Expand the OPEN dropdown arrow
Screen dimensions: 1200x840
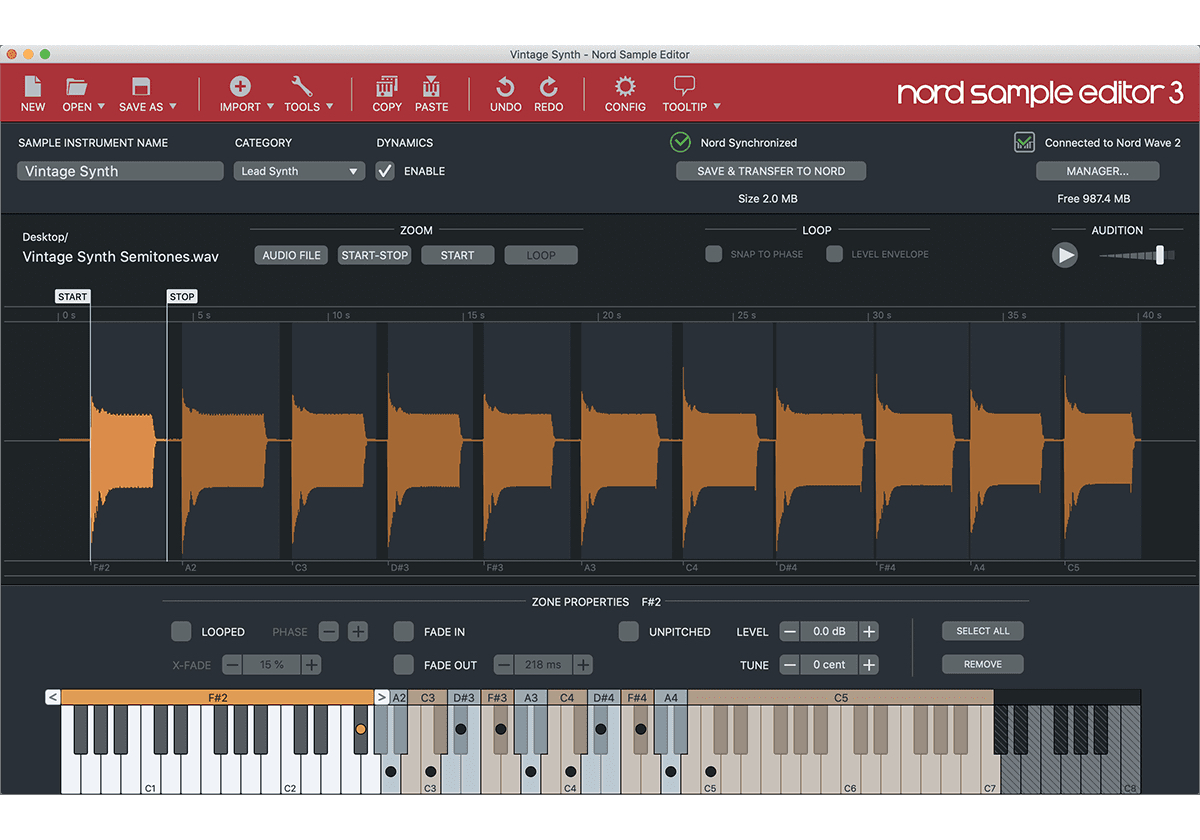[x=101, y=107]
